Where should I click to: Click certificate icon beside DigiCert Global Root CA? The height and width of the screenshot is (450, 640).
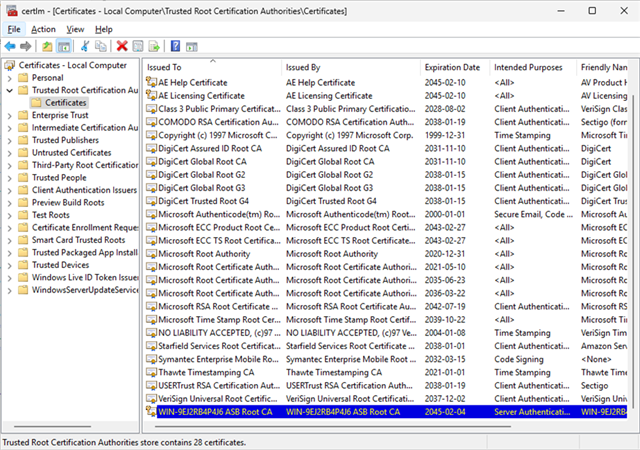[152, 161]
